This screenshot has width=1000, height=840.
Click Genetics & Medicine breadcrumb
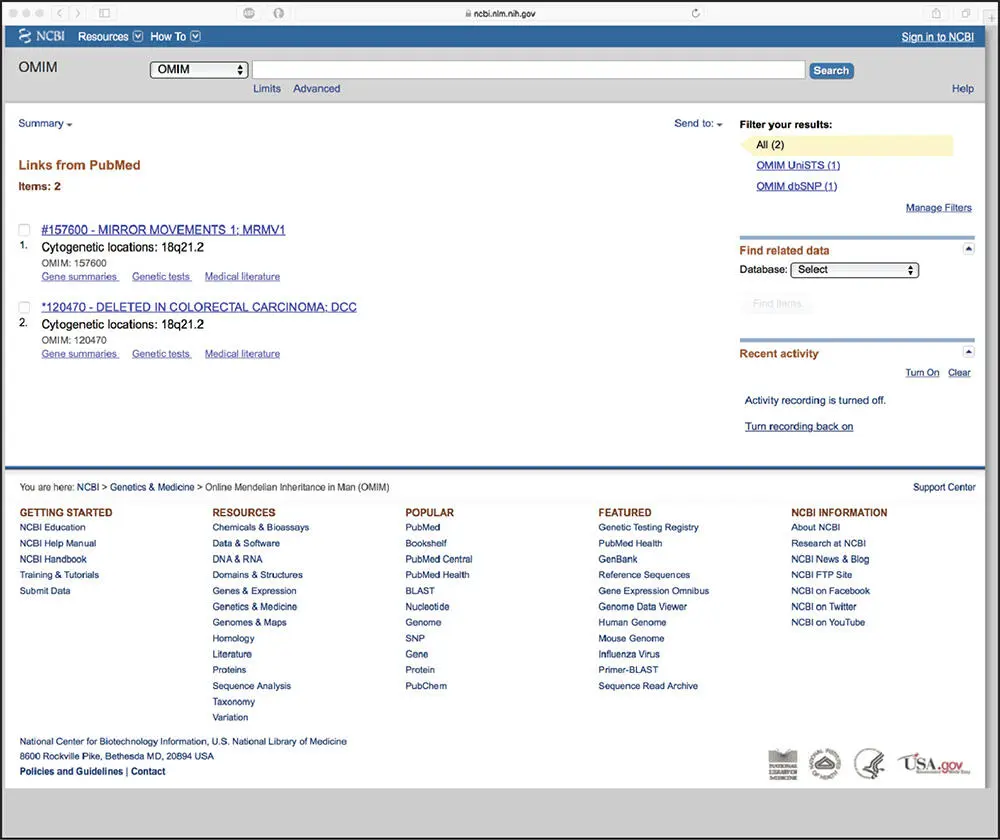pyautogui.click(x=152, y=487)
